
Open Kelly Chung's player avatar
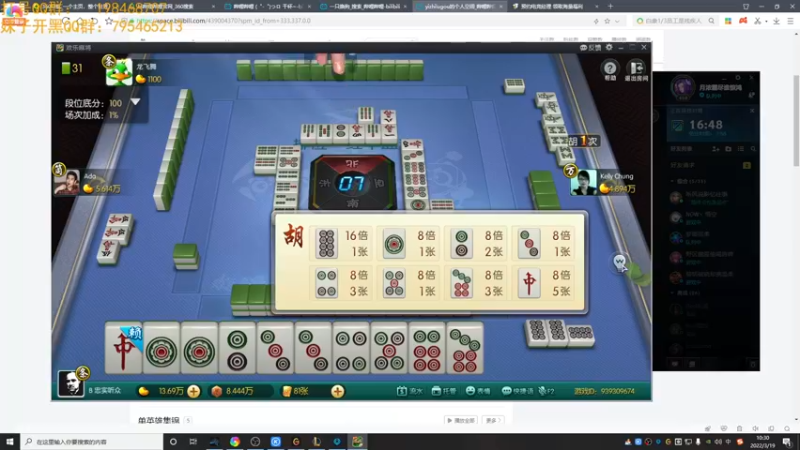pyautogui.click(x=584, y=182)
